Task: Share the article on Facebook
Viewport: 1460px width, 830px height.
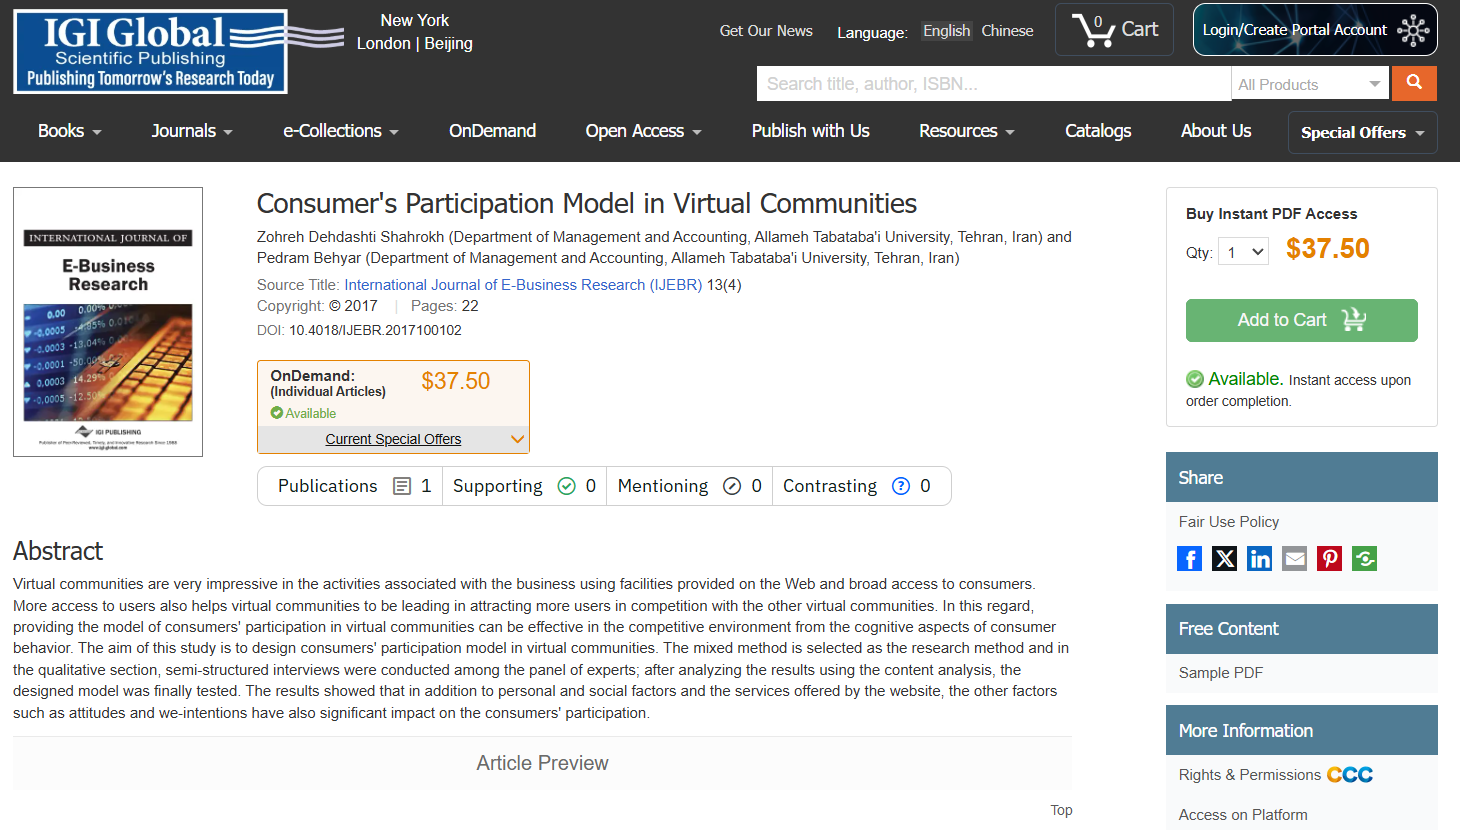Action: pyautogui.click(x=1189, y=558)
